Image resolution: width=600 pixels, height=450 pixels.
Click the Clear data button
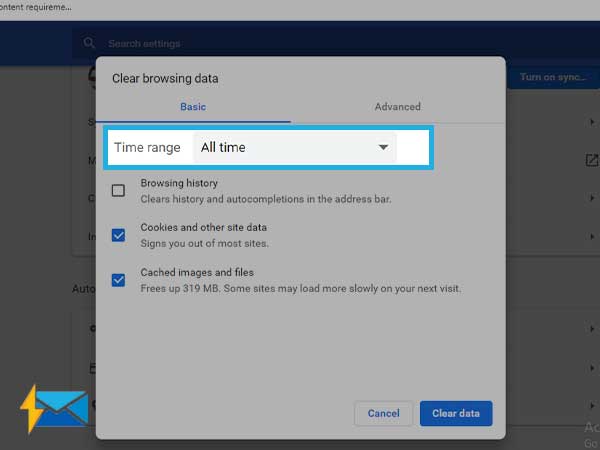456,413
